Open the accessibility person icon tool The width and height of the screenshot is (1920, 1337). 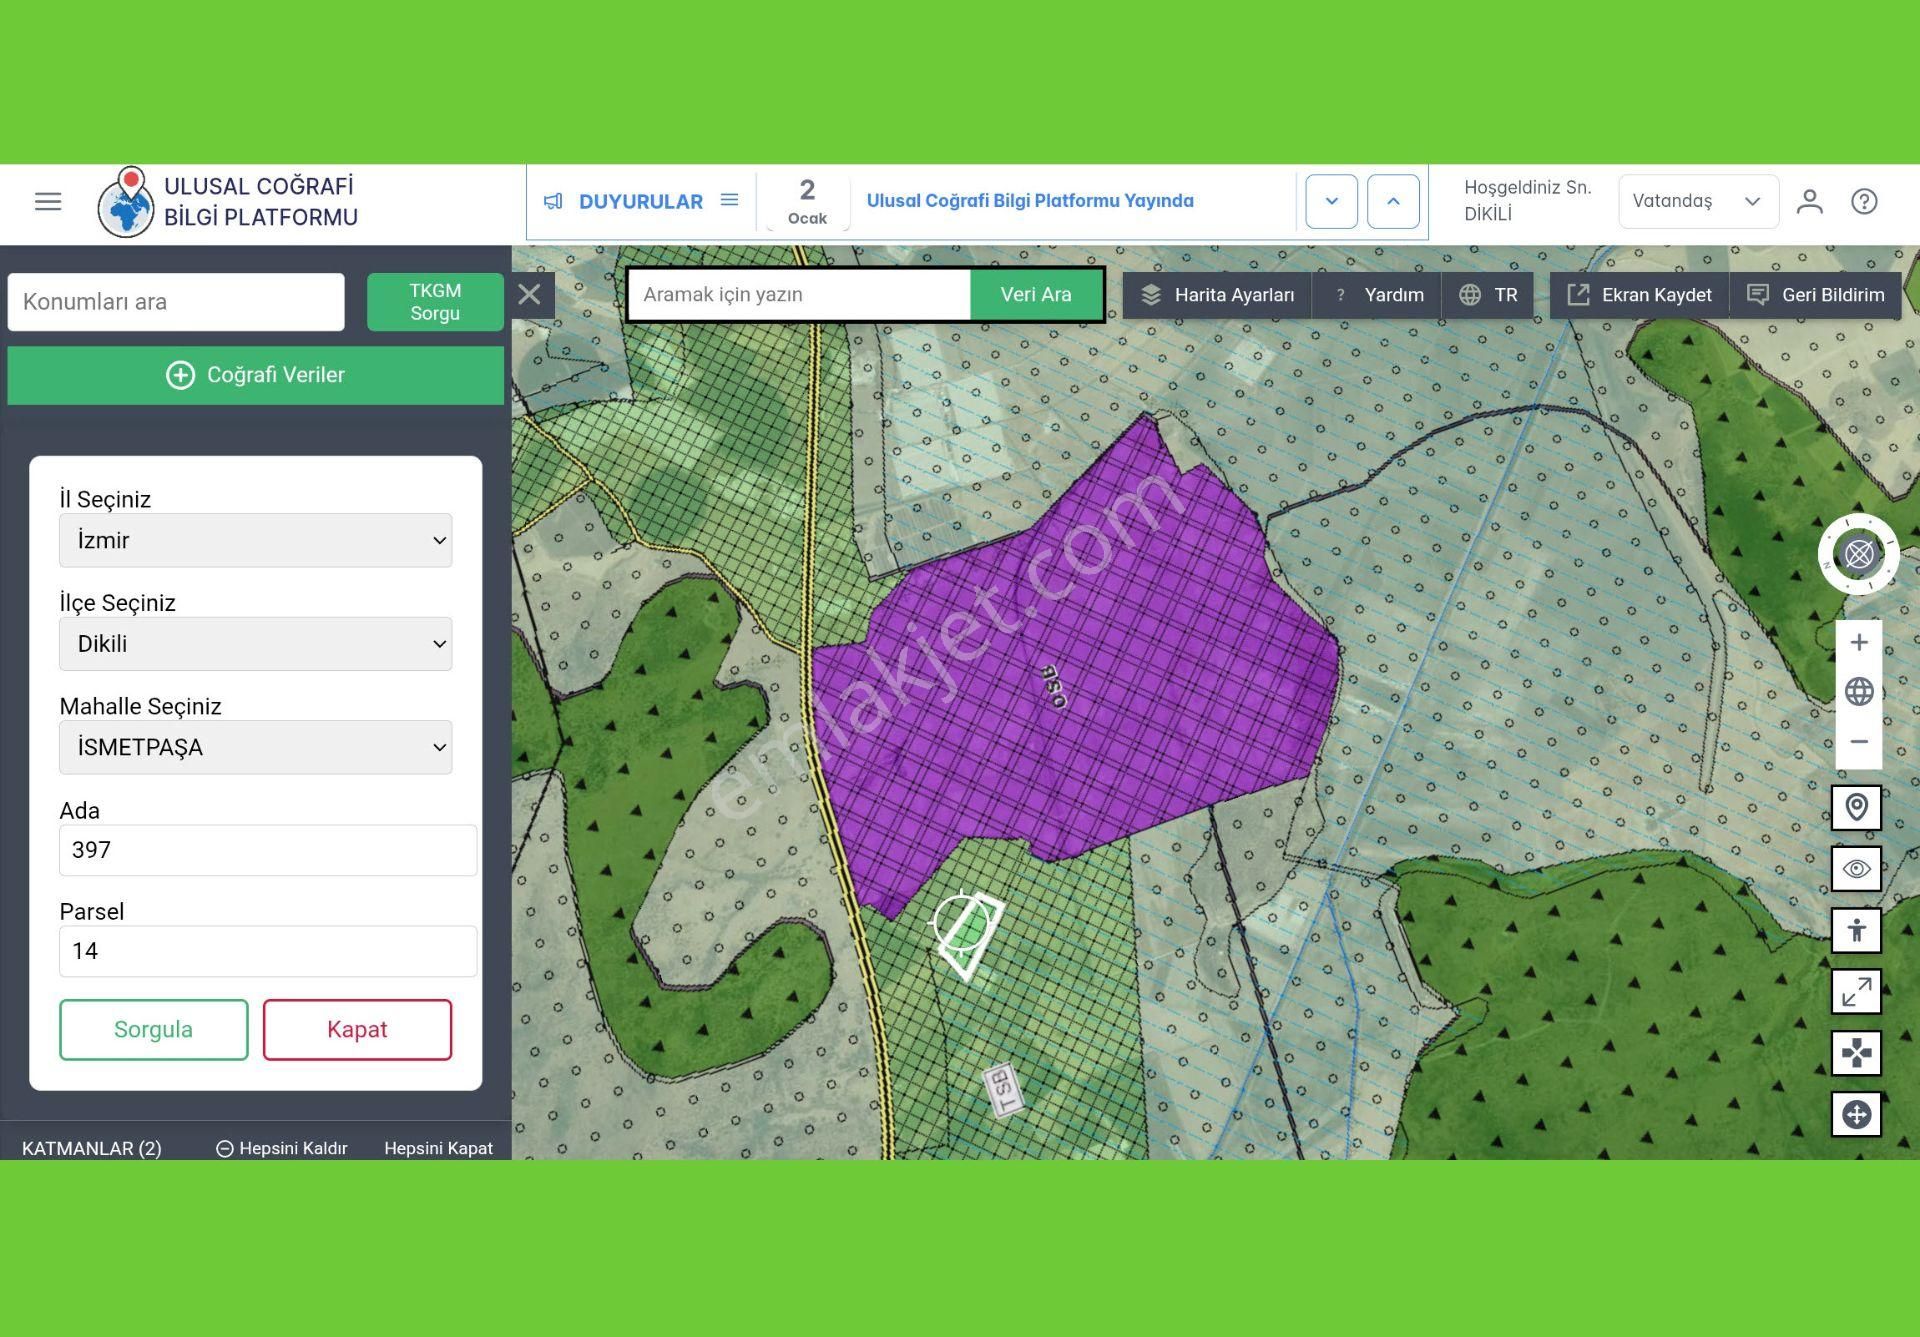(1856, 930)
